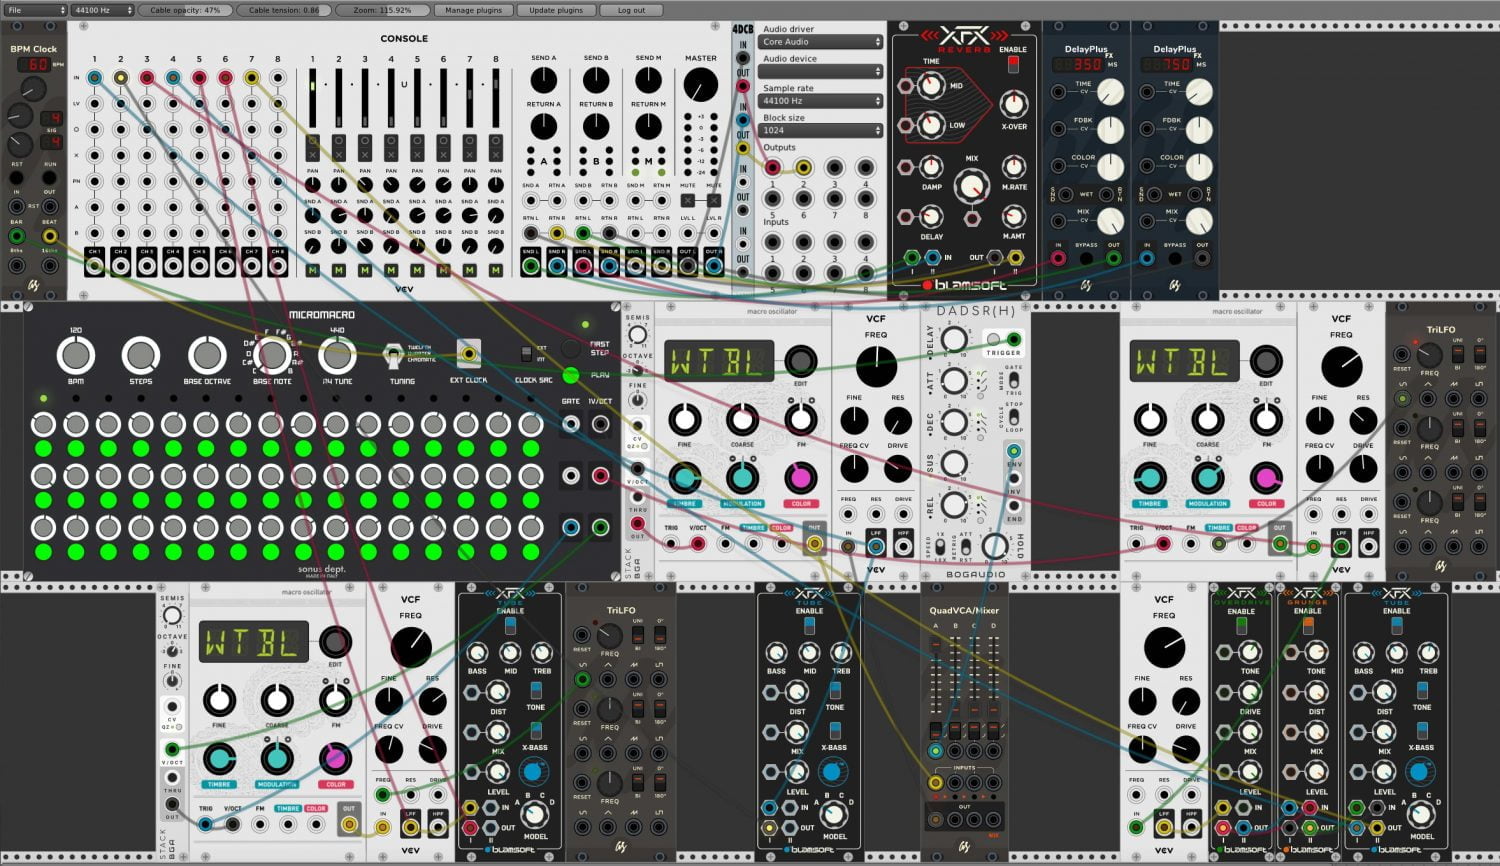This screenshot has height=866, width=1500.
Task: Open the Audio driver Core Audio dropdown
Action: coord(822,42)
